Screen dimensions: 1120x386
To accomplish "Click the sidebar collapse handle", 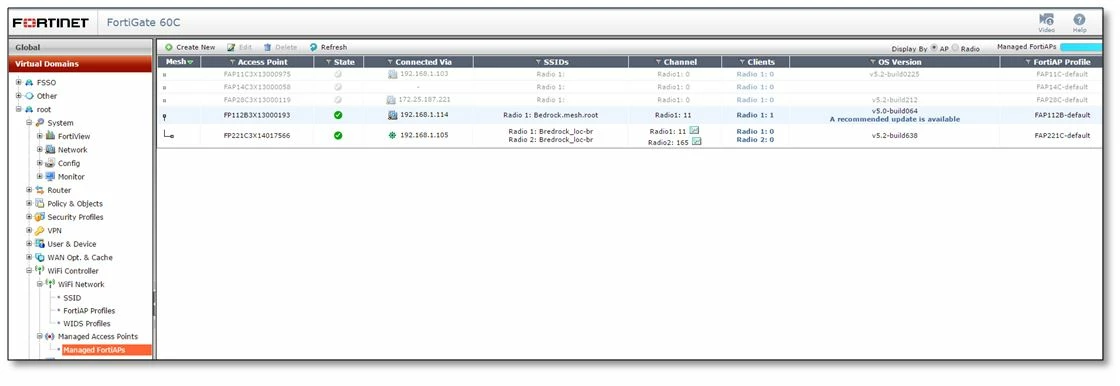I will pos(154,304).
